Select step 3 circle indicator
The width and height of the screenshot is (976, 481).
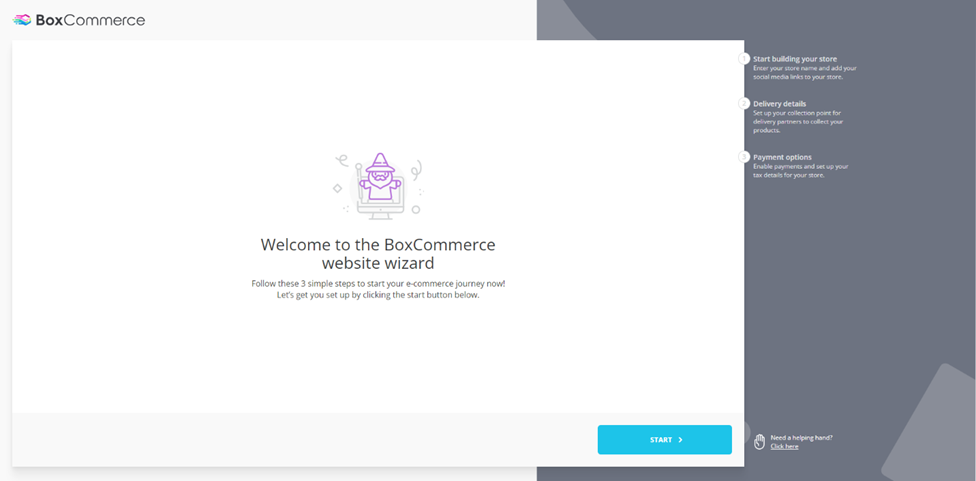pos(744,157)
